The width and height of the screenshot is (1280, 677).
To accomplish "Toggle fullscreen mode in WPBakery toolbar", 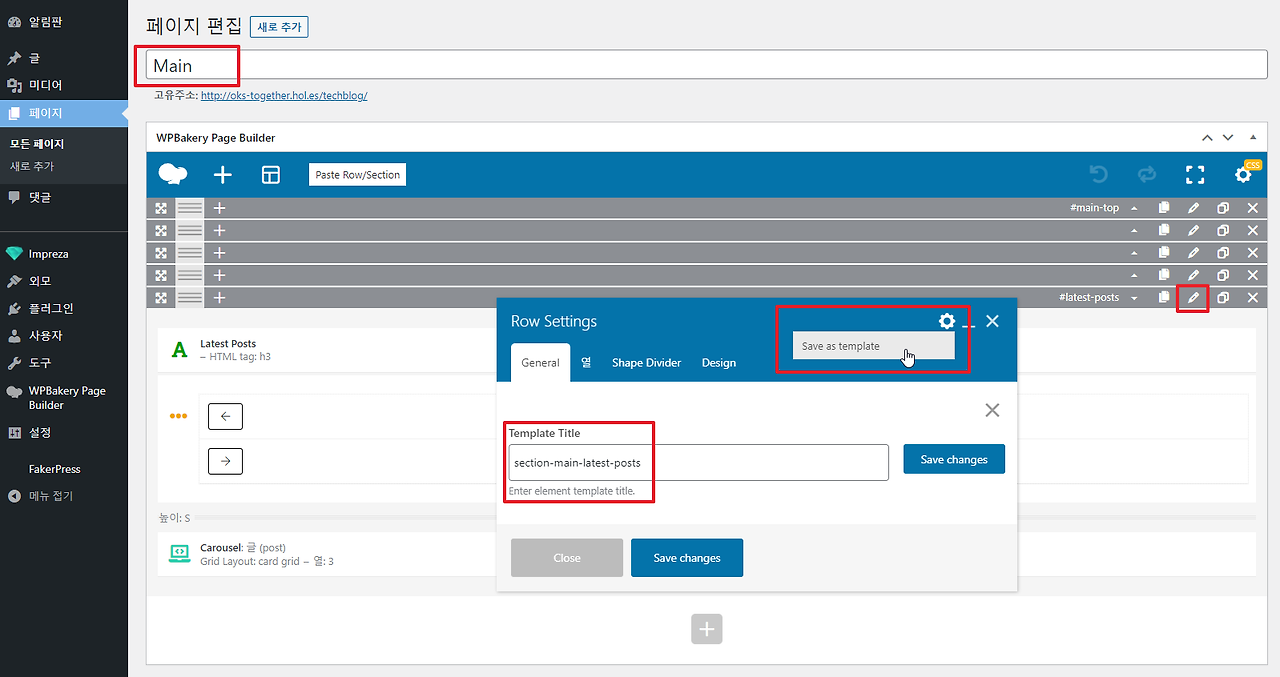I will [1195, 175].
